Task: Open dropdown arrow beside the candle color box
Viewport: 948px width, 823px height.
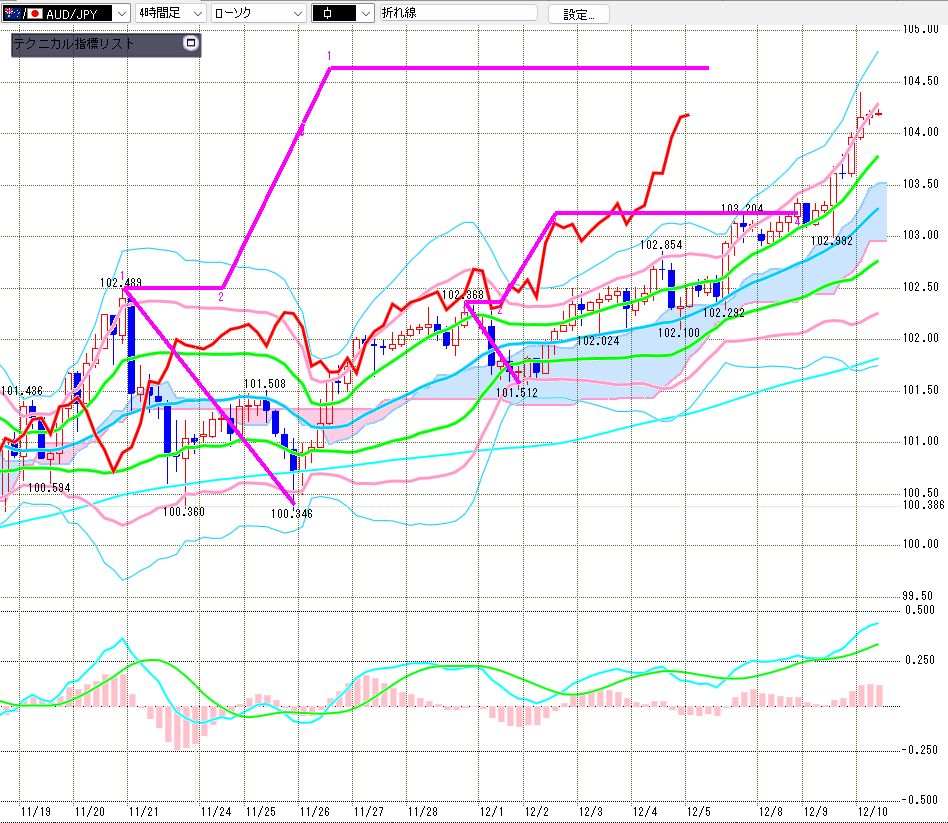Action: pyautogui.click(x=365, y=13)
